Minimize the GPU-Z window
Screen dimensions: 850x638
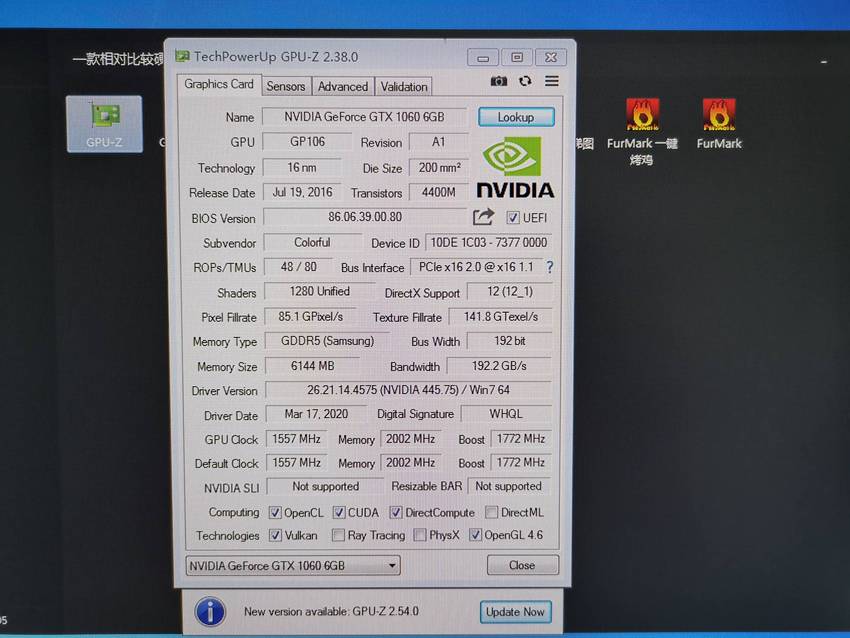(x=483, y=57)
